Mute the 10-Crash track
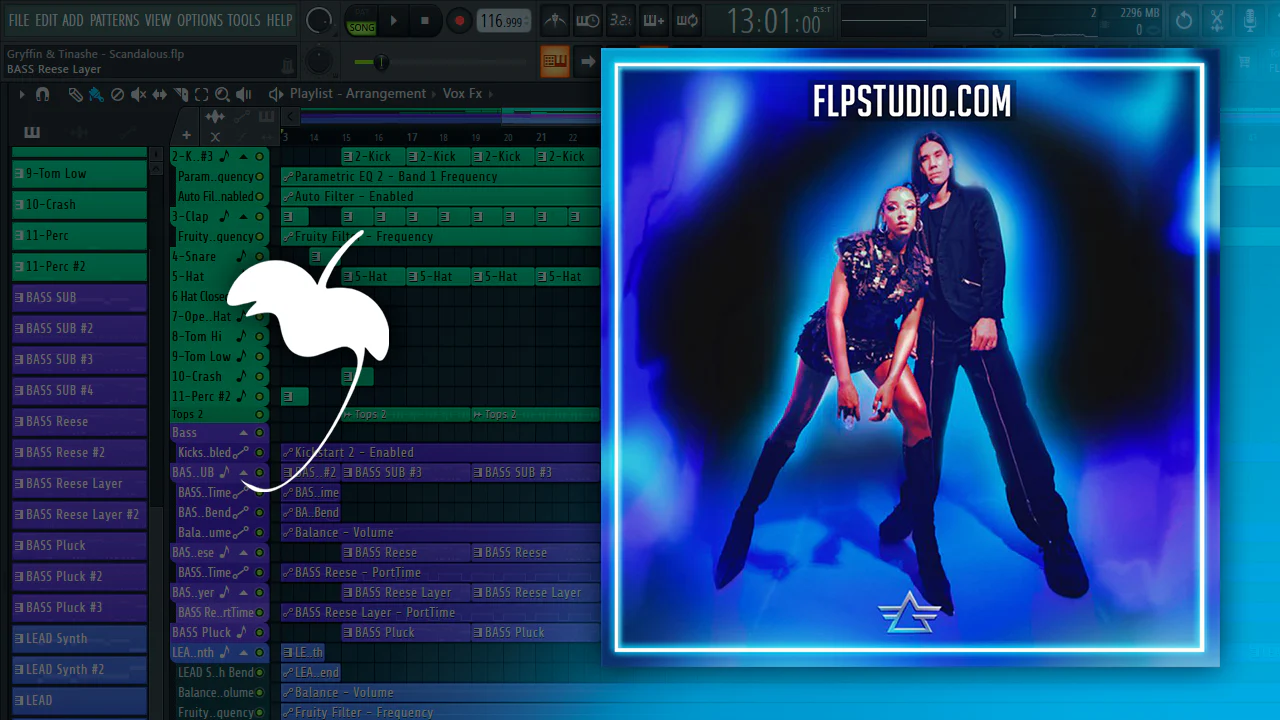 (x=260, y=376)
